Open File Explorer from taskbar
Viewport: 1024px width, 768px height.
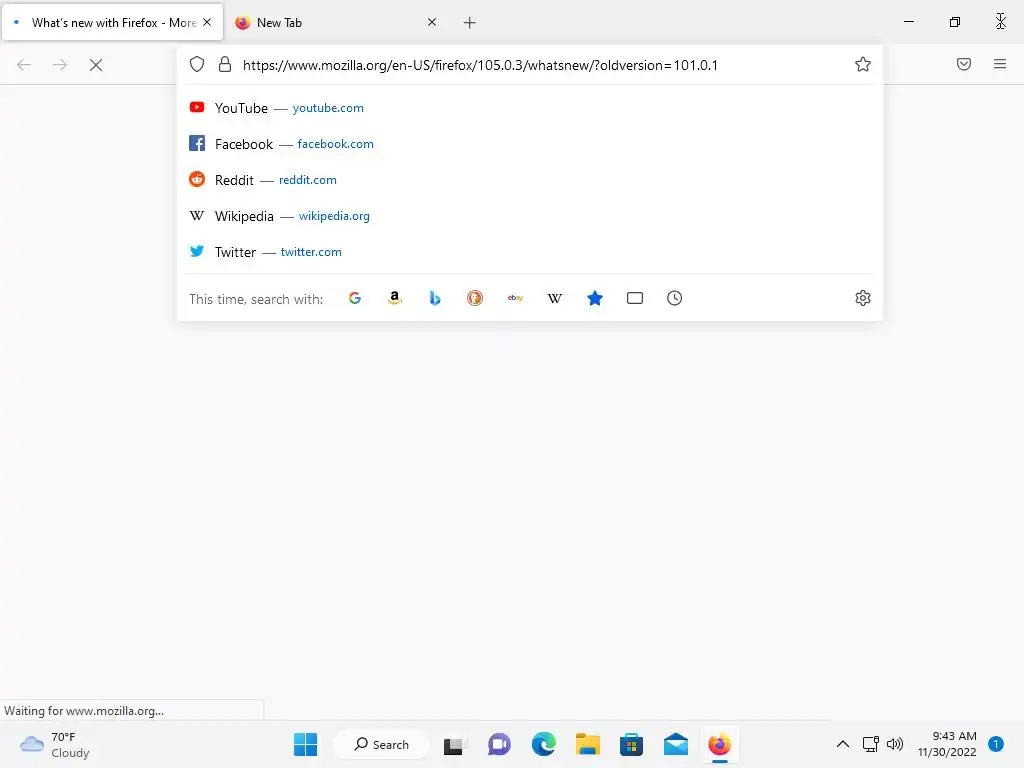tap(588, 744)
